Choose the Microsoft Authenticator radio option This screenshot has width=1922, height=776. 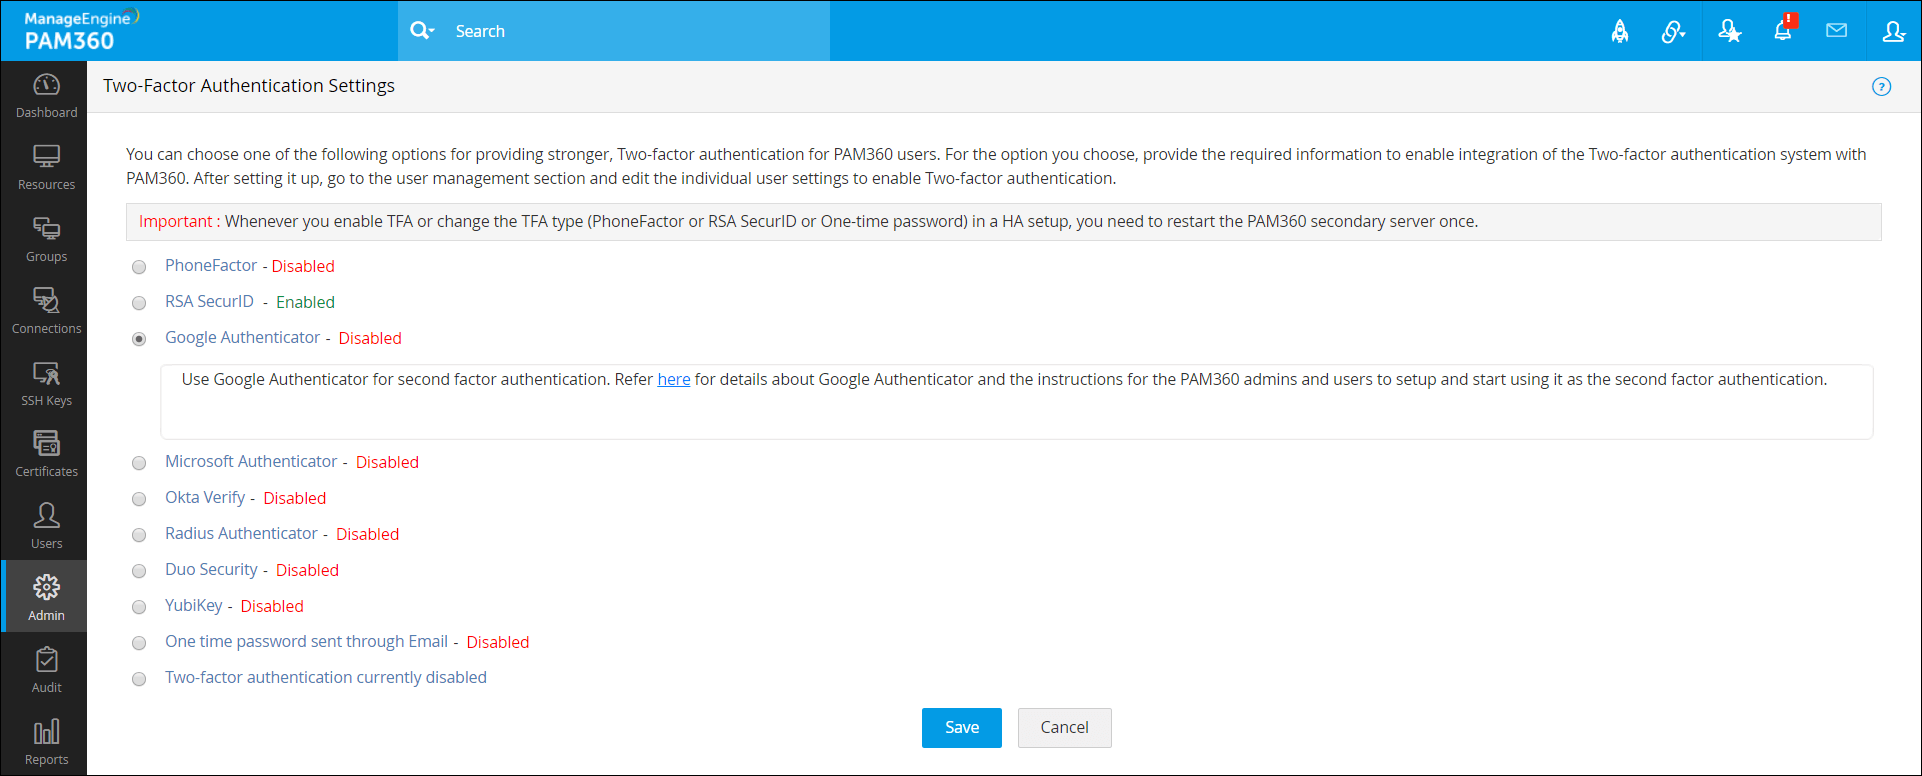point(140,463)
